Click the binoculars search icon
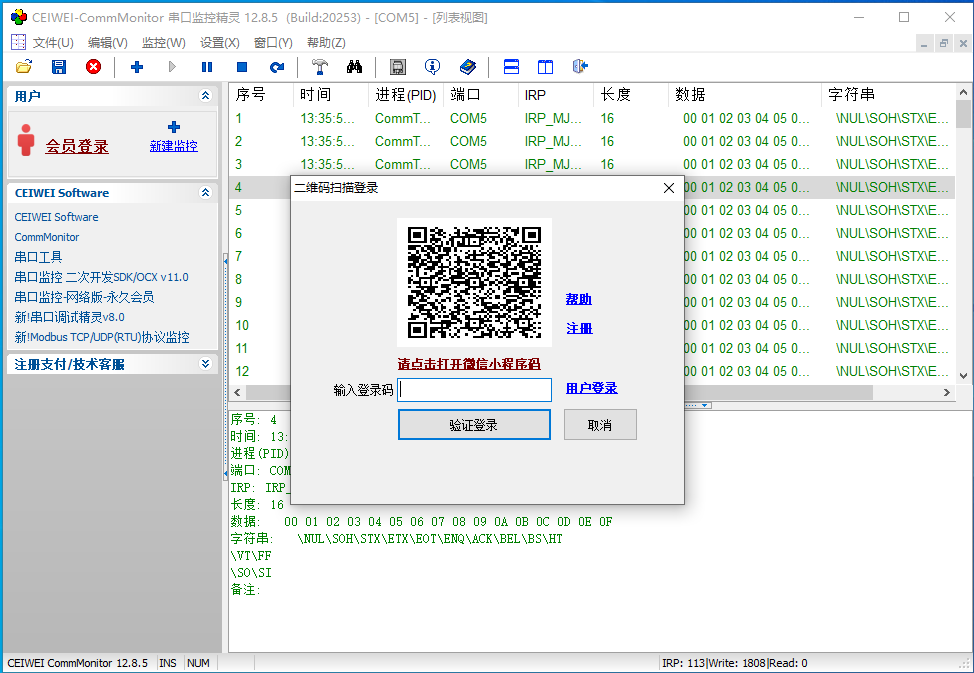The height and width of the screenshot is (673, 974). [x=354, y=67]
